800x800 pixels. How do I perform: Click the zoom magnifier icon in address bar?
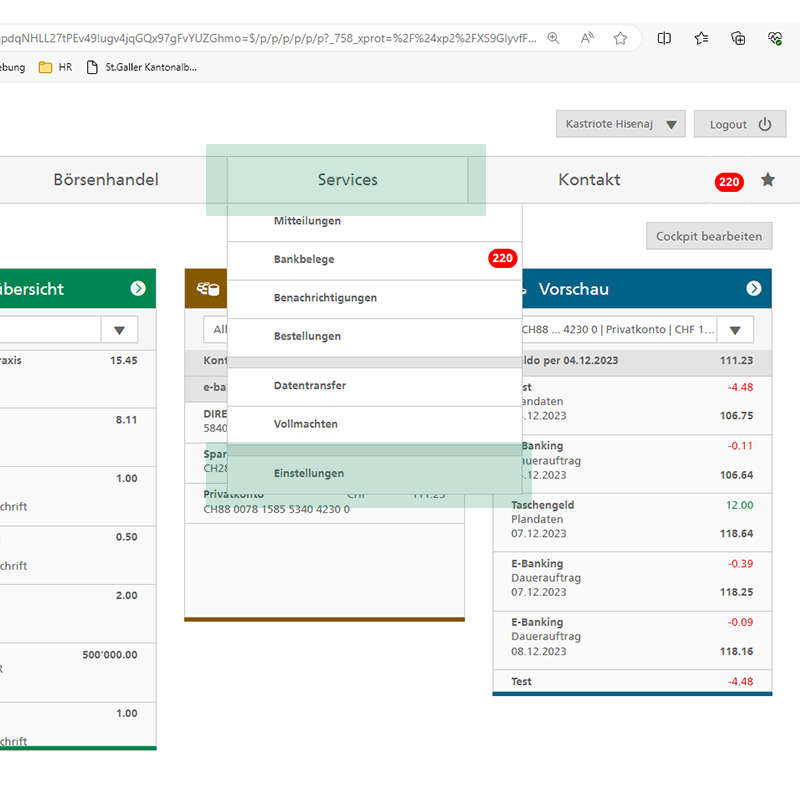[x=553, y=38]
